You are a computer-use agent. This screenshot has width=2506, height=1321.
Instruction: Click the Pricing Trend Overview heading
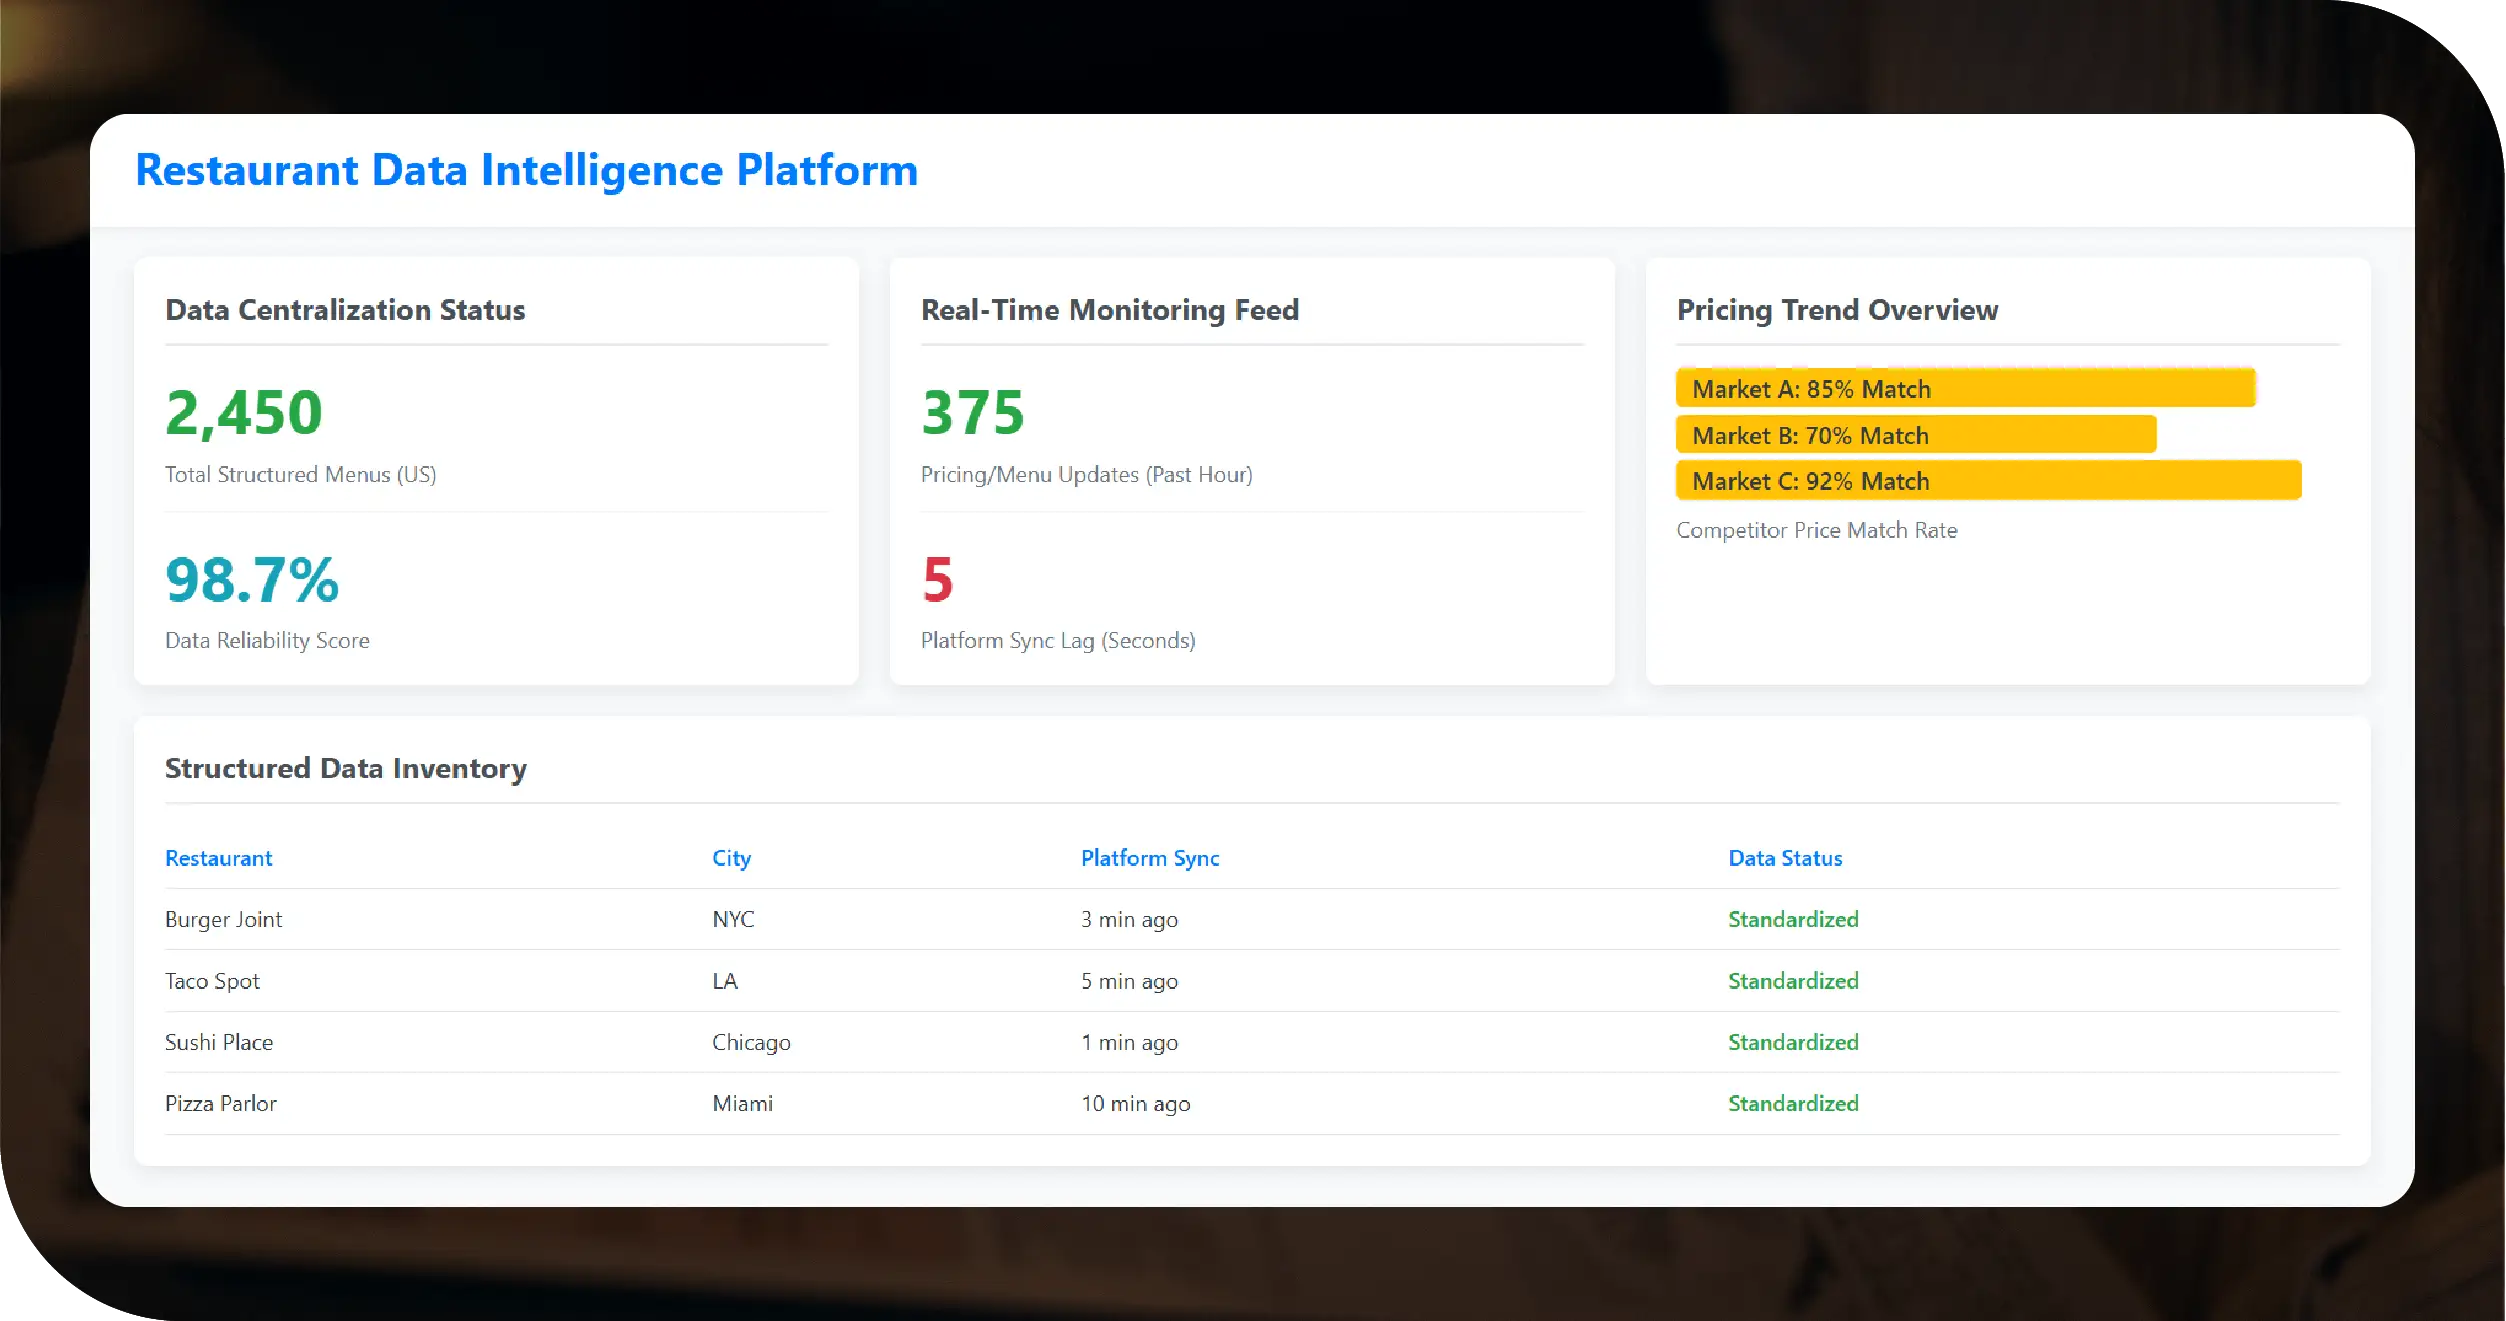1836,310
